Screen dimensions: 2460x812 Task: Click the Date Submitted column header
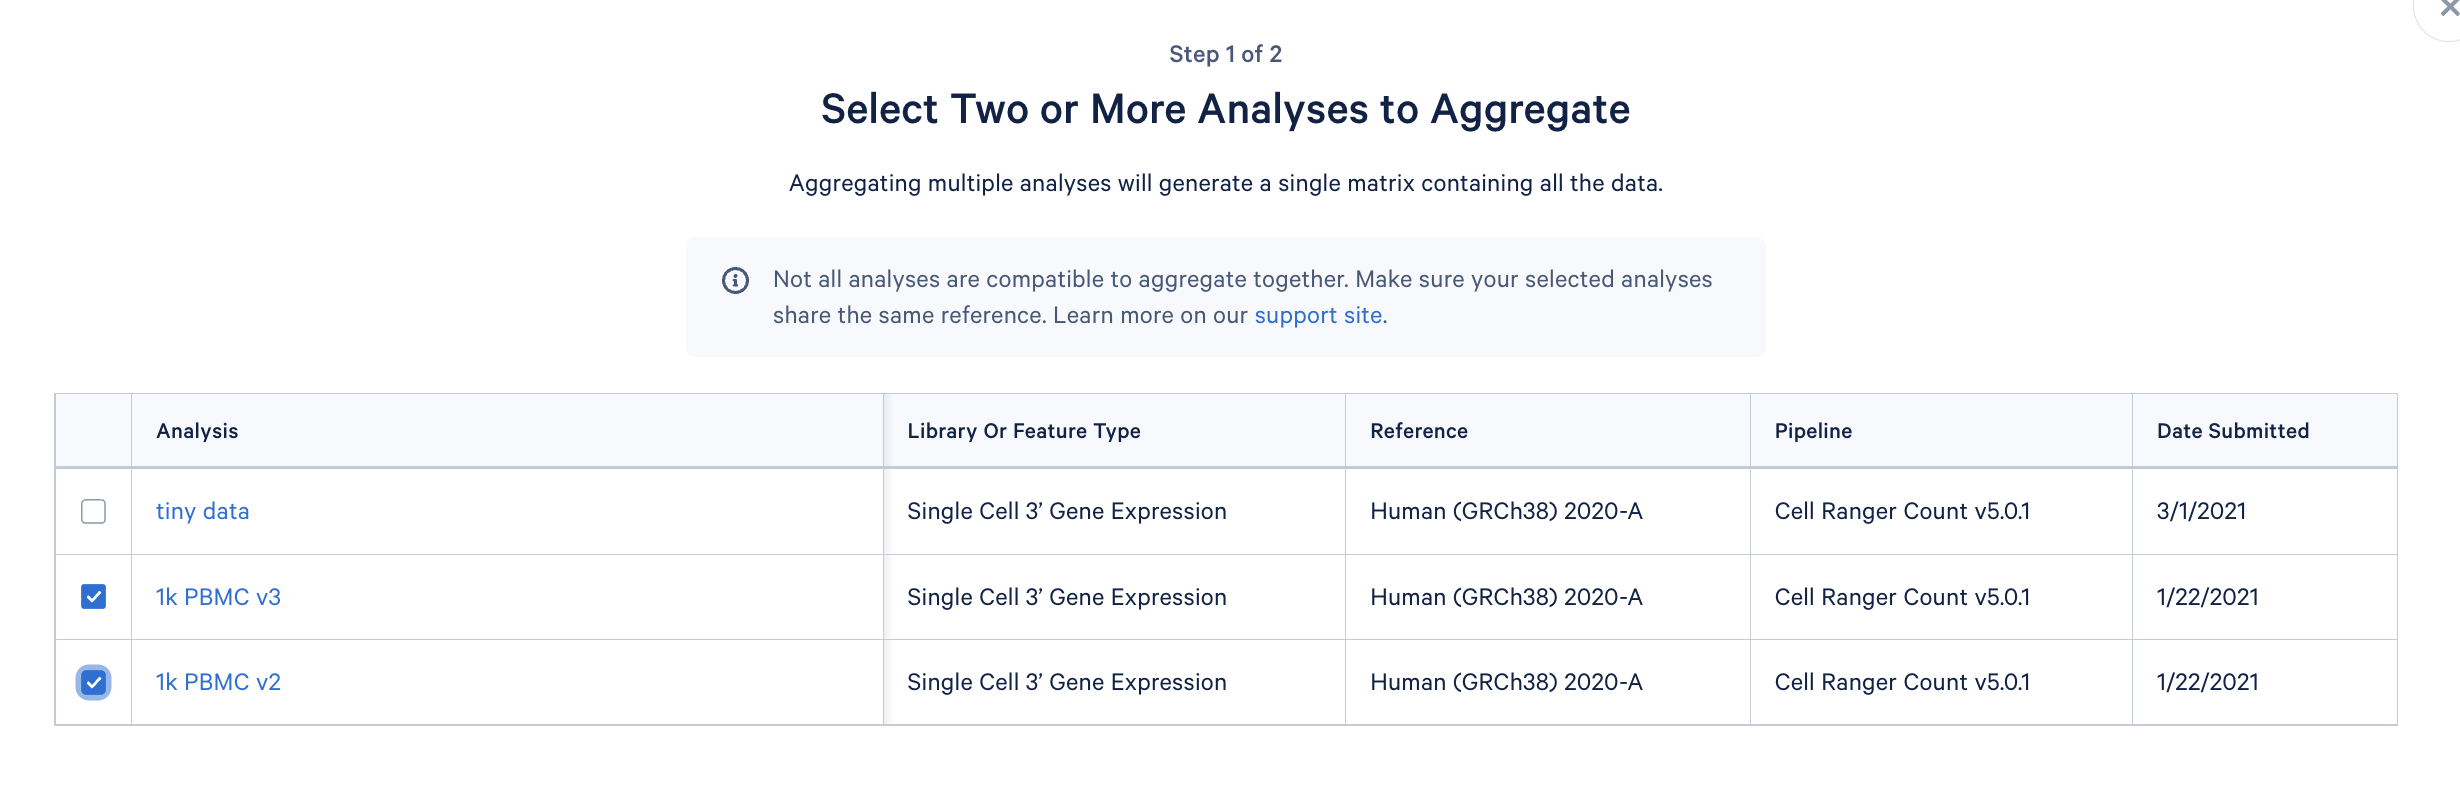click(x=2232, y=431)
